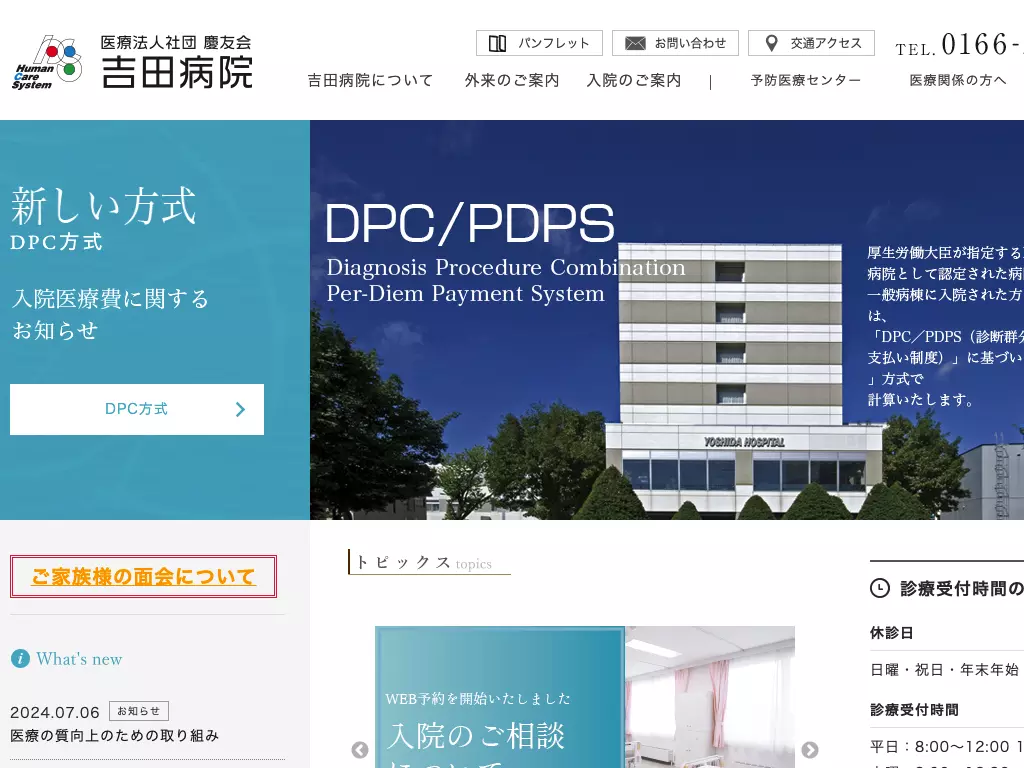This screenshot has height=768, width=1024.
Task: Click the pamphlet book icon
Action: 498,43
